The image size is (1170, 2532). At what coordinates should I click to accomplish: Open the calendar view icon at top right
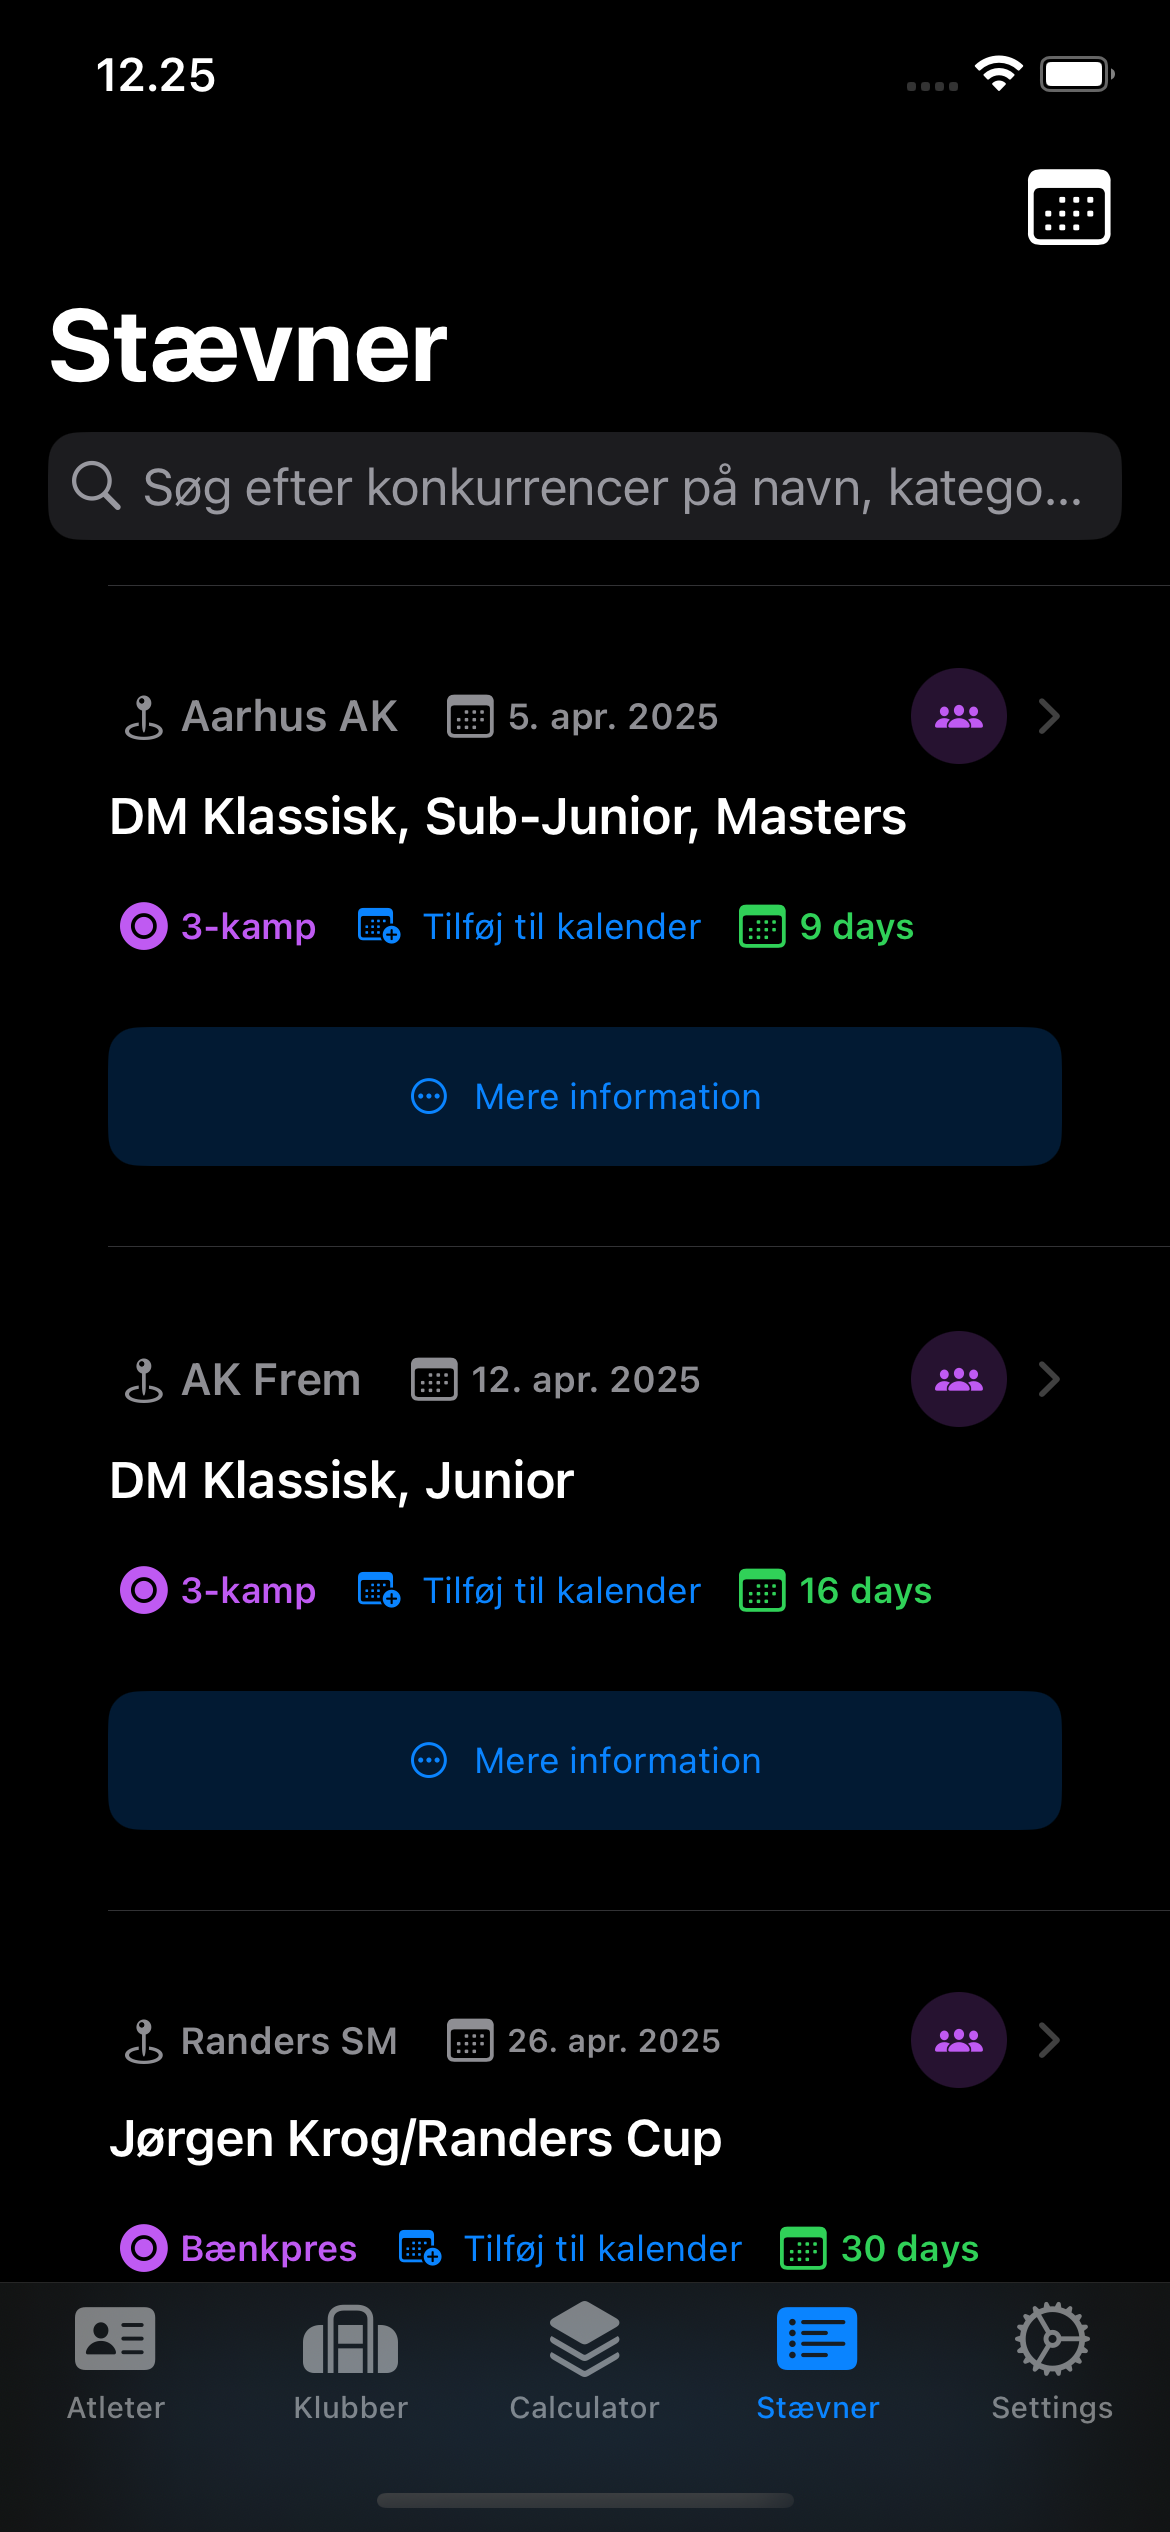[1068, 207]
